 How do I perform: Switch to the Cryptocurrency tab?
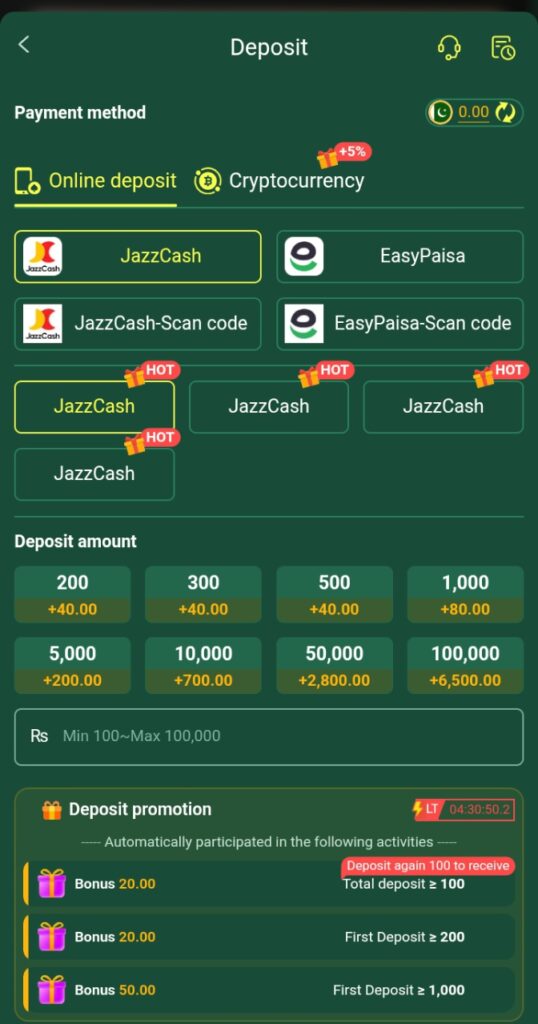279,181
